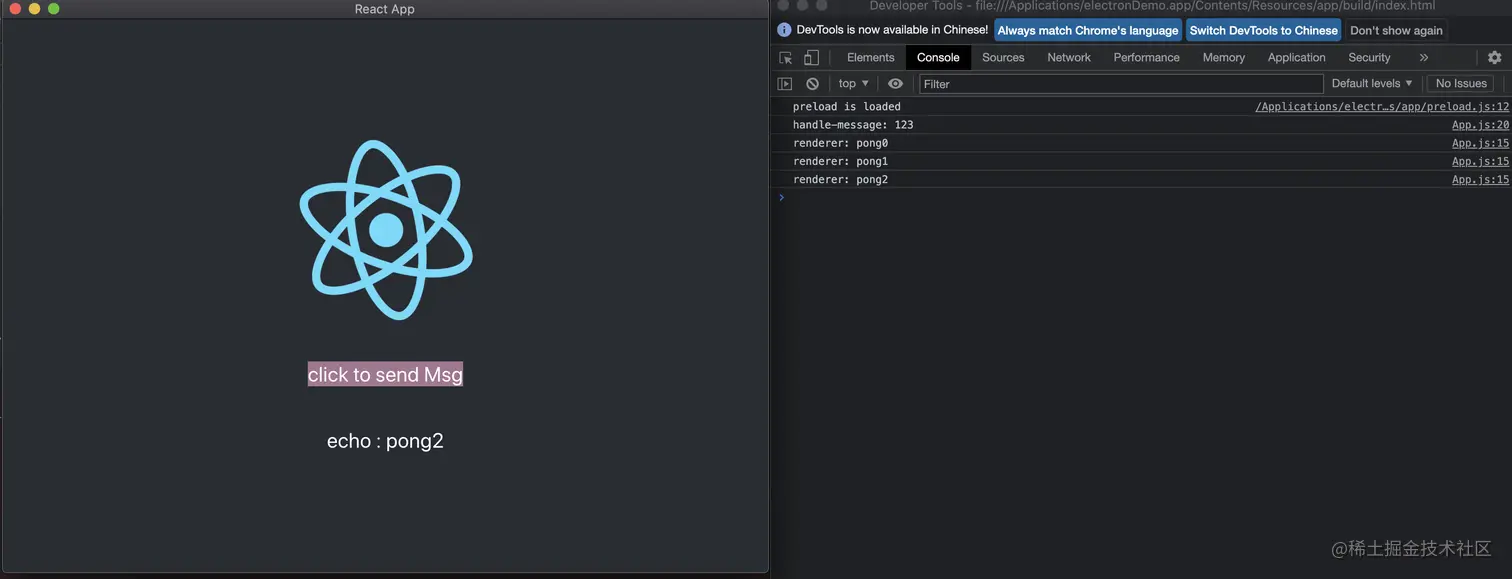Create live expression with eye icon
The height and width of the screenshot is (579, 1512).
click(895, 84)
